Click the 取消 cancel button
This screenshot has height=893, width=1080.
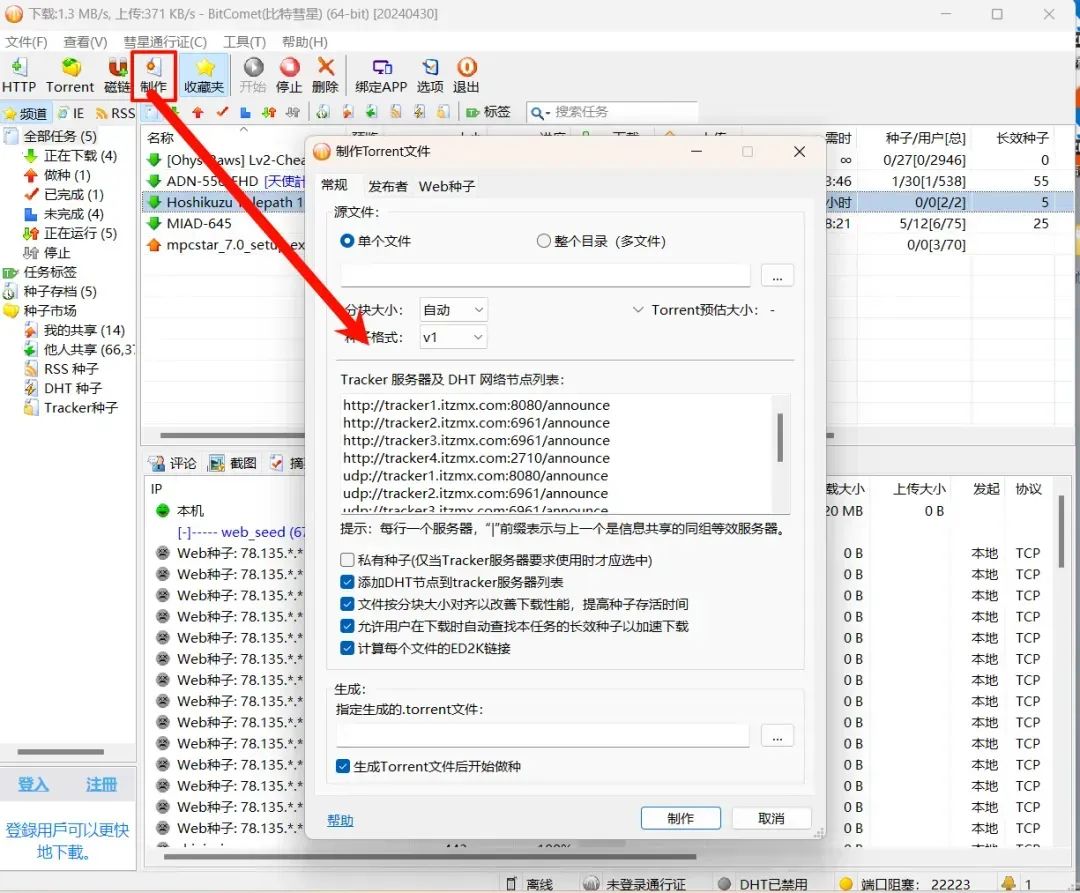[x=771, y=818]
